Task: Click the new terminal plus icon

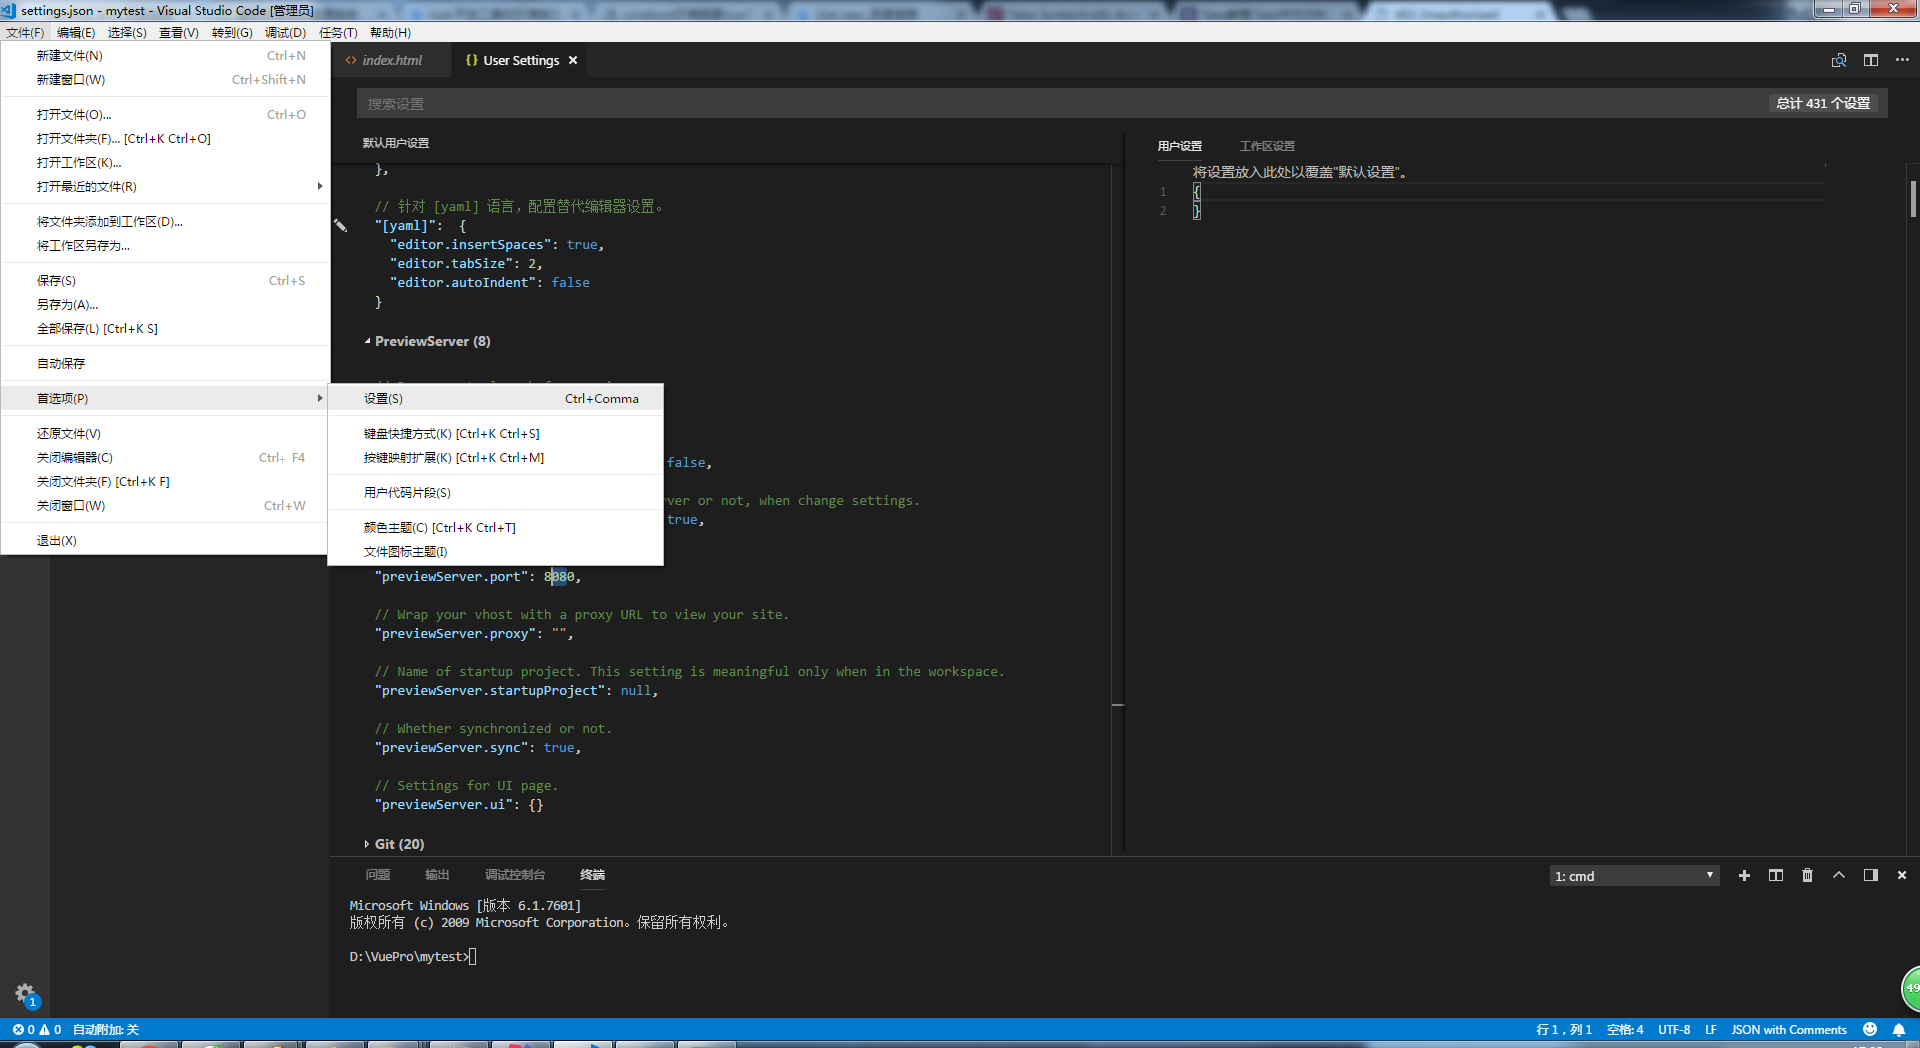Action: click(1744, 875)
